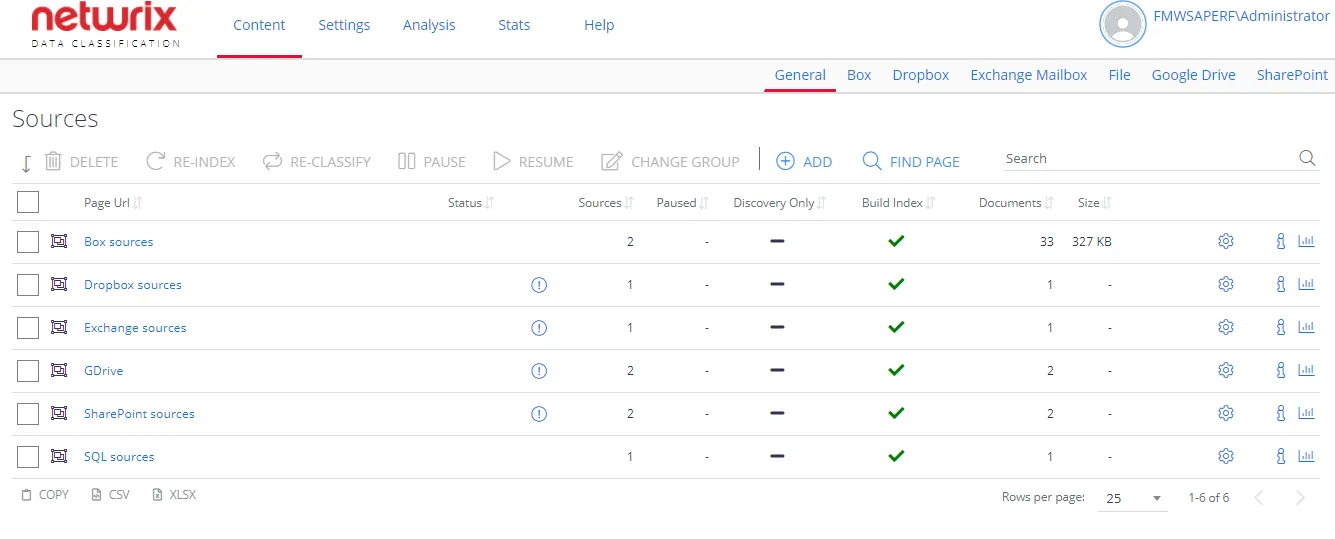Open the statistics chart icon for GDrive row

pos(1306,370)
